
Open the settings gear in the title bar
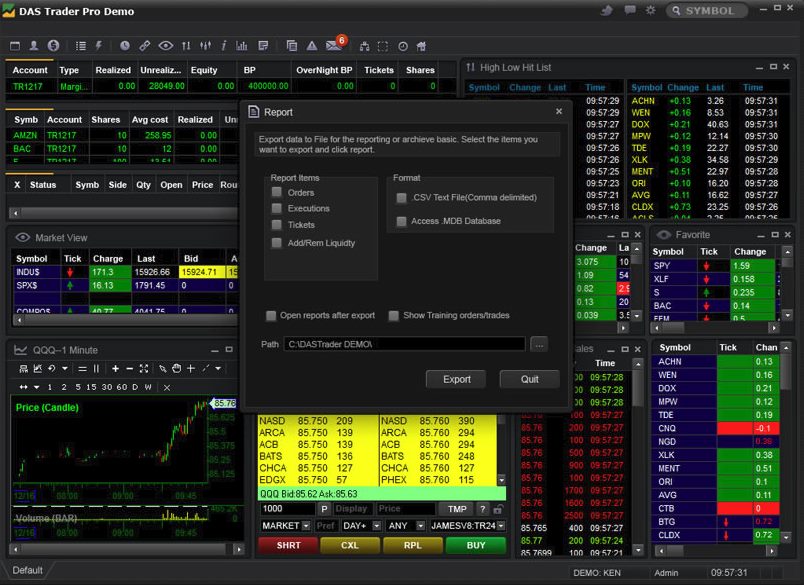[x=650, y=10]
